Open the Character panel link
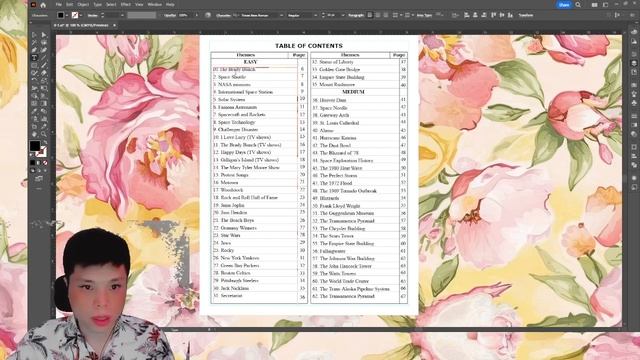 pos(224,15)
